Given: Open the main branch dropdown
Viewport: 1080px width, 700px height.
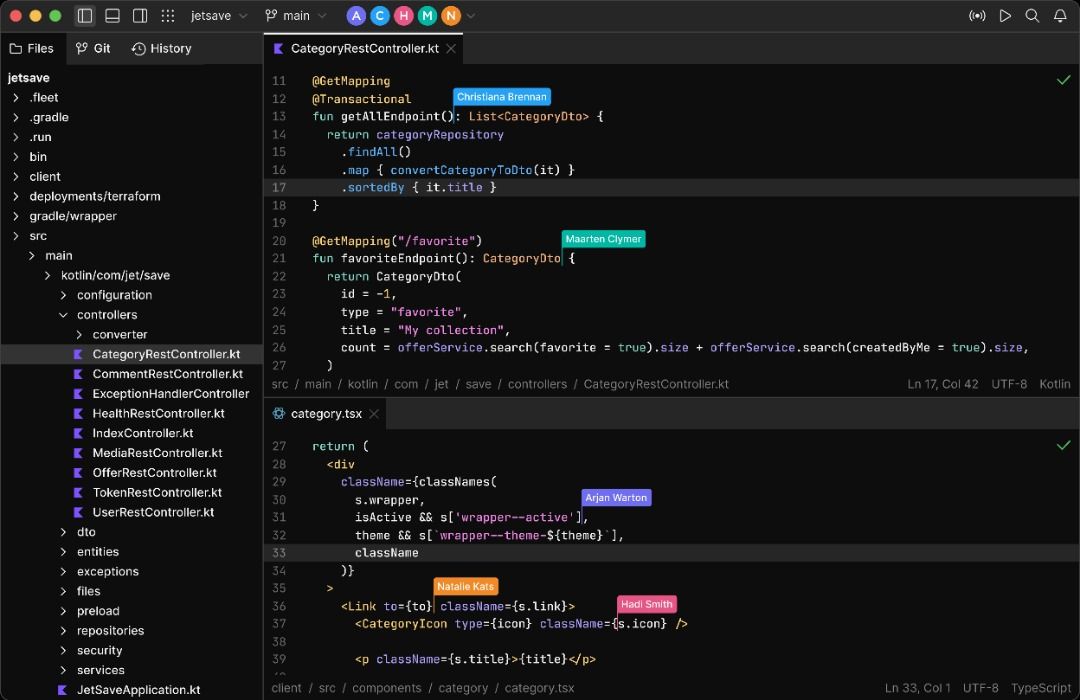Looking at the screenshot, I should (x=296, y=15).
